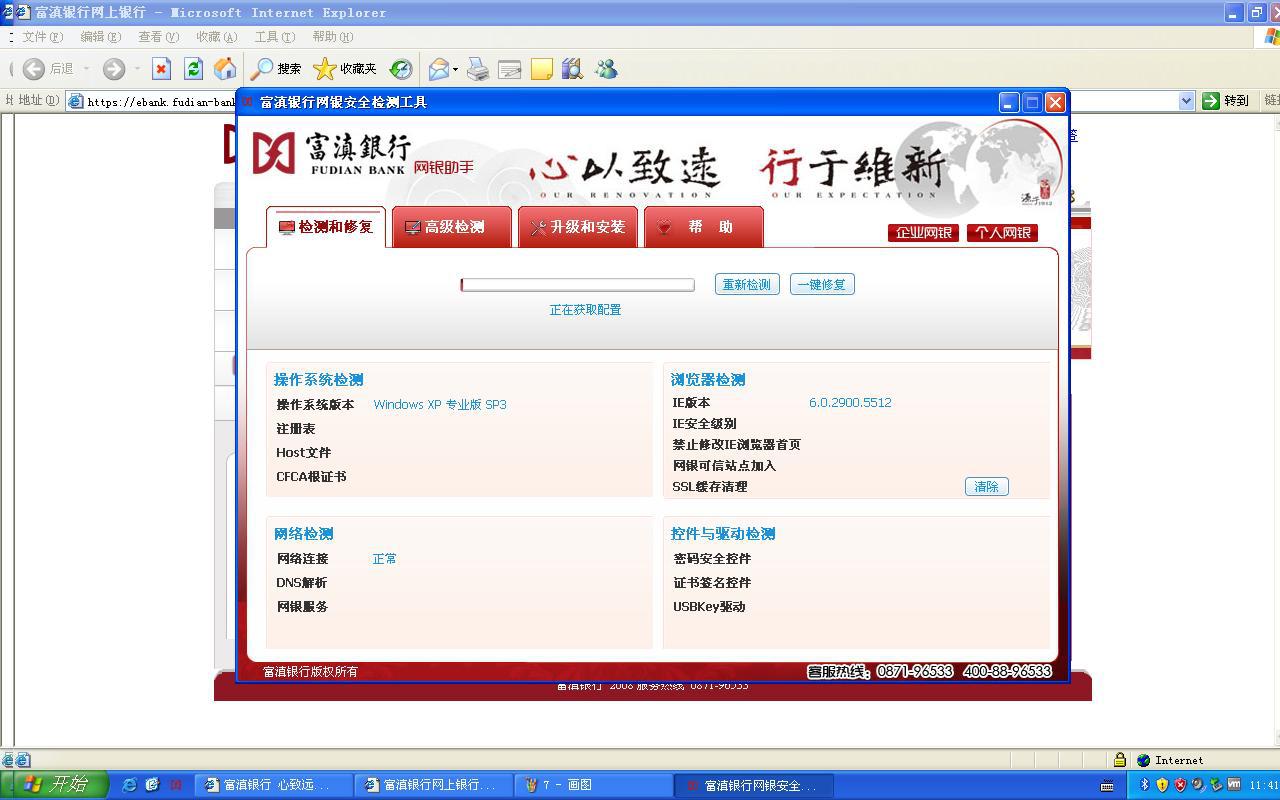Expand the Back button history arrow
1280x800 pixels.
click(86, 69)
